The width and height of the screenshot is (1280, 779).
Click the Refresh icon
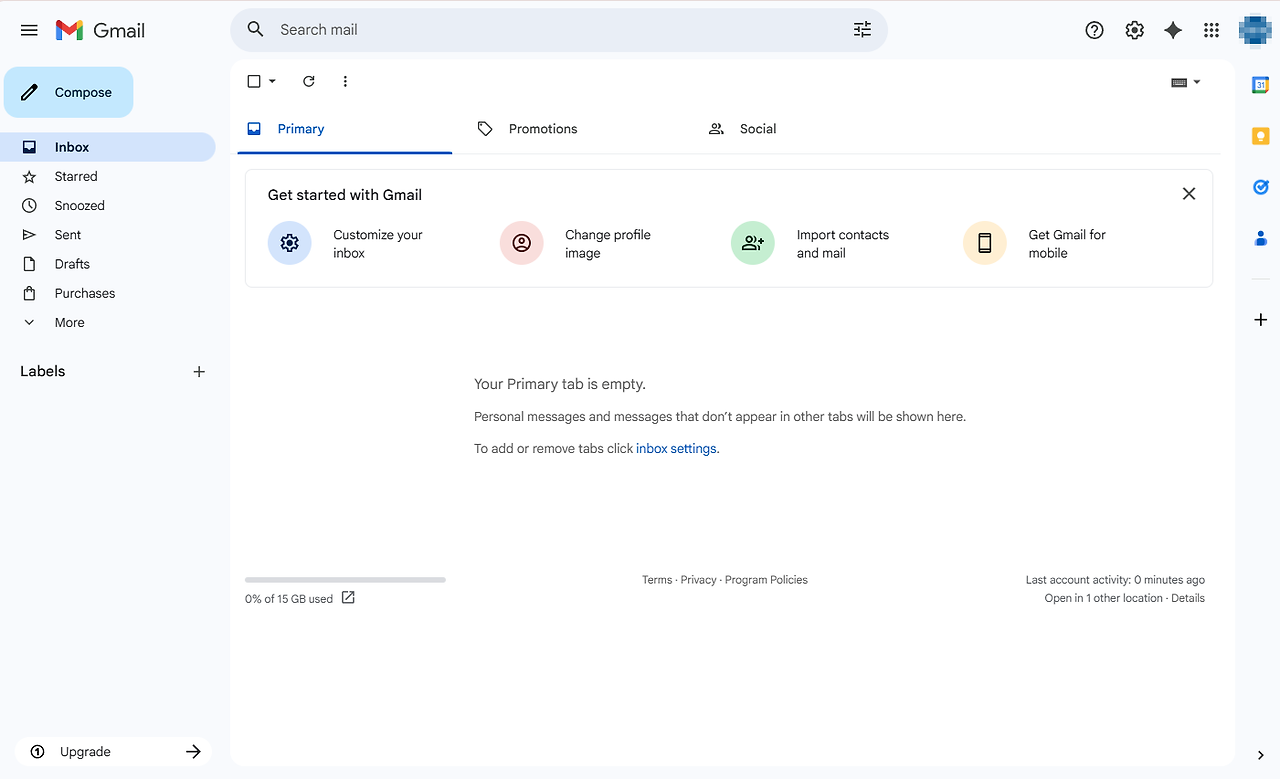[x=309, y=81]
